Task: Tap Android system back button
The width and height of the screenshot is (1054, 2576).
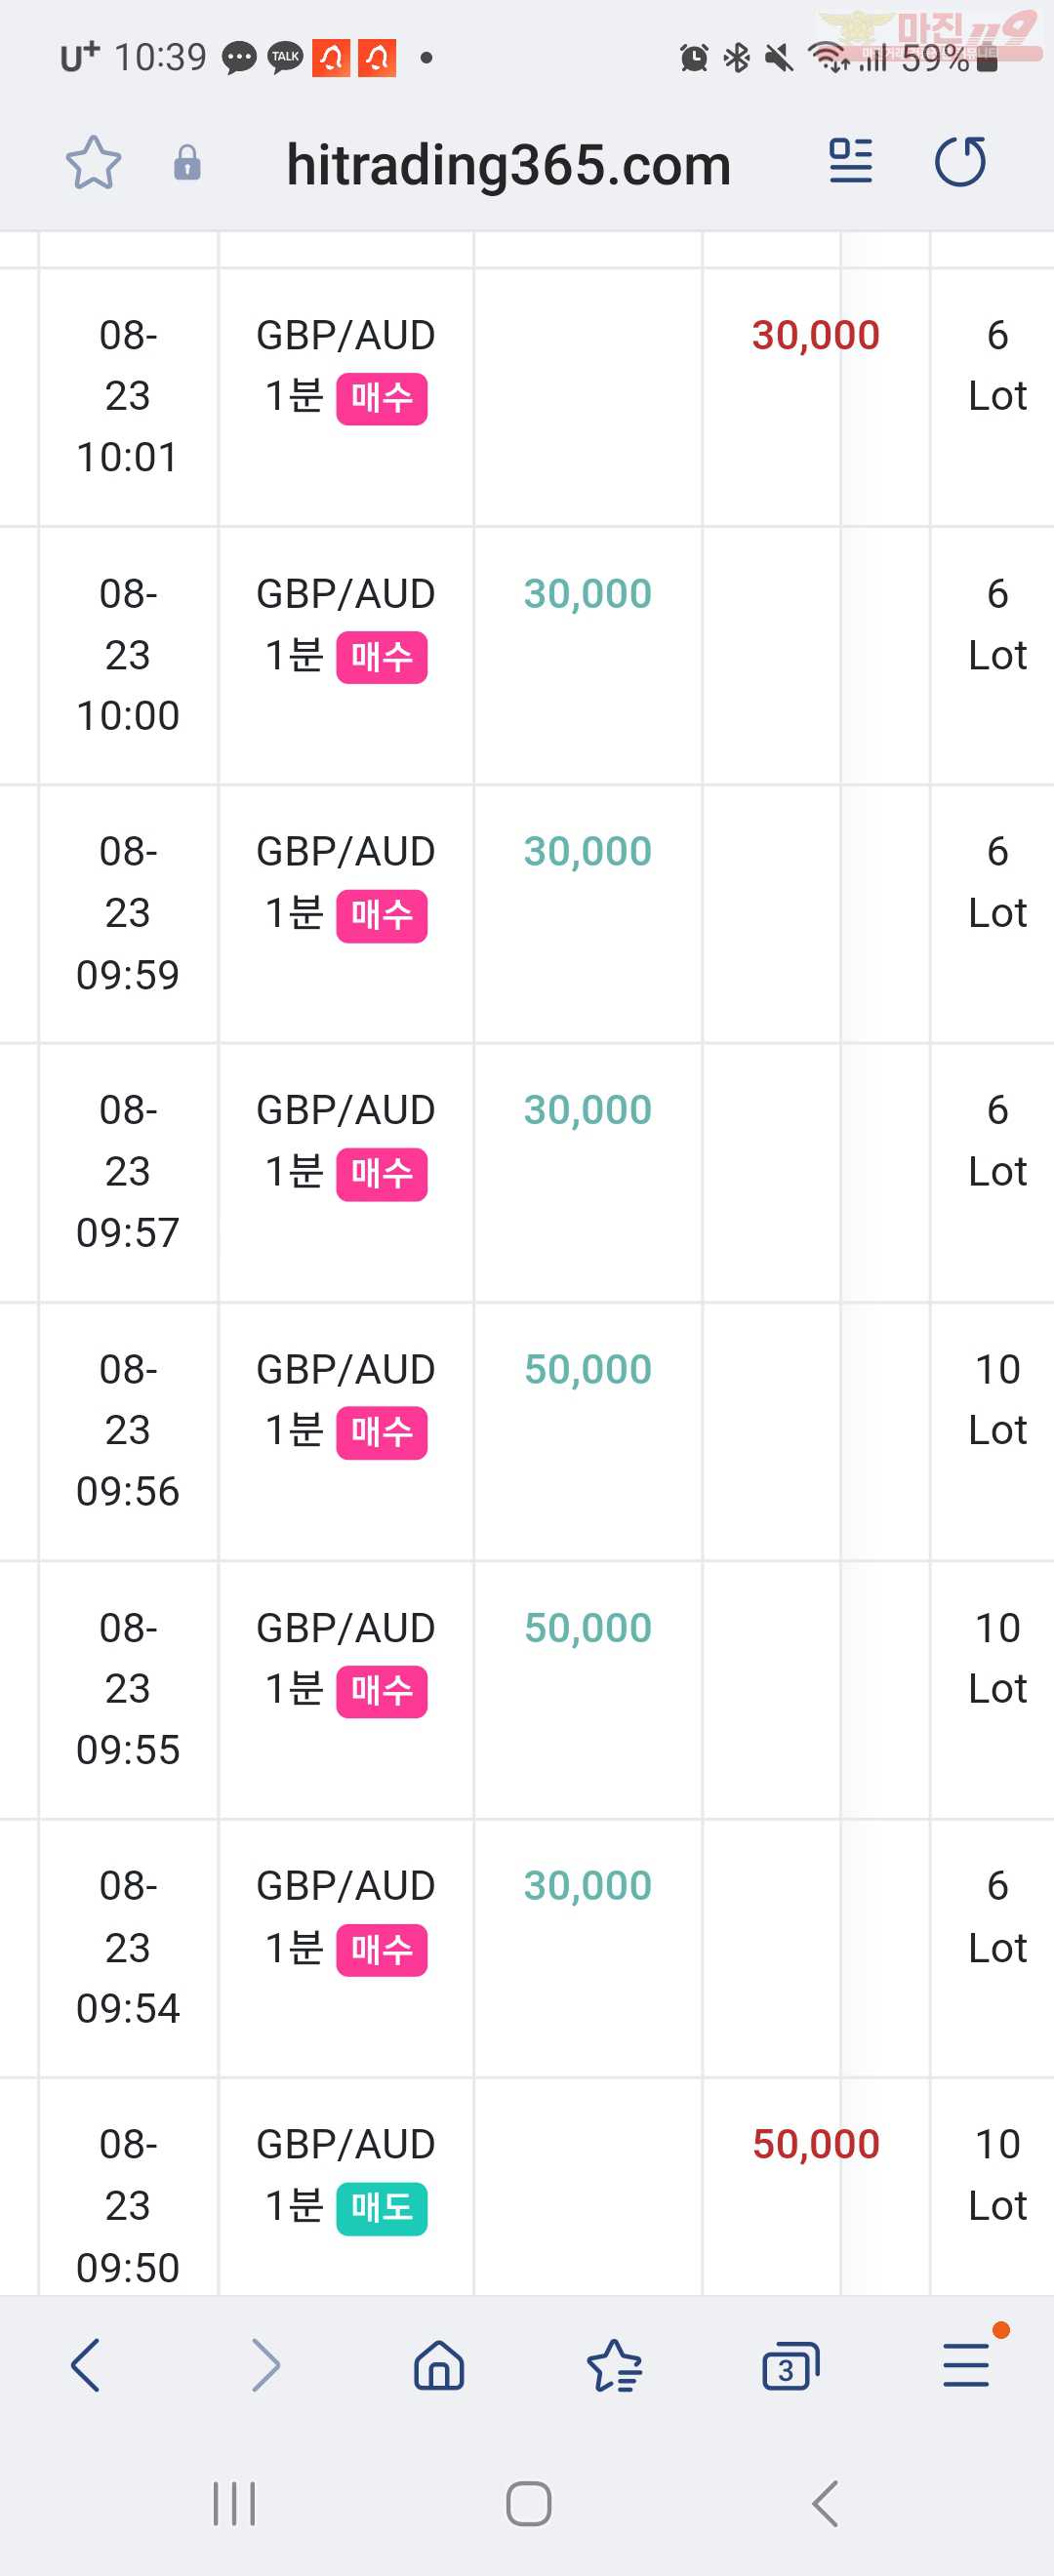Action: (x=825, y=2504)
